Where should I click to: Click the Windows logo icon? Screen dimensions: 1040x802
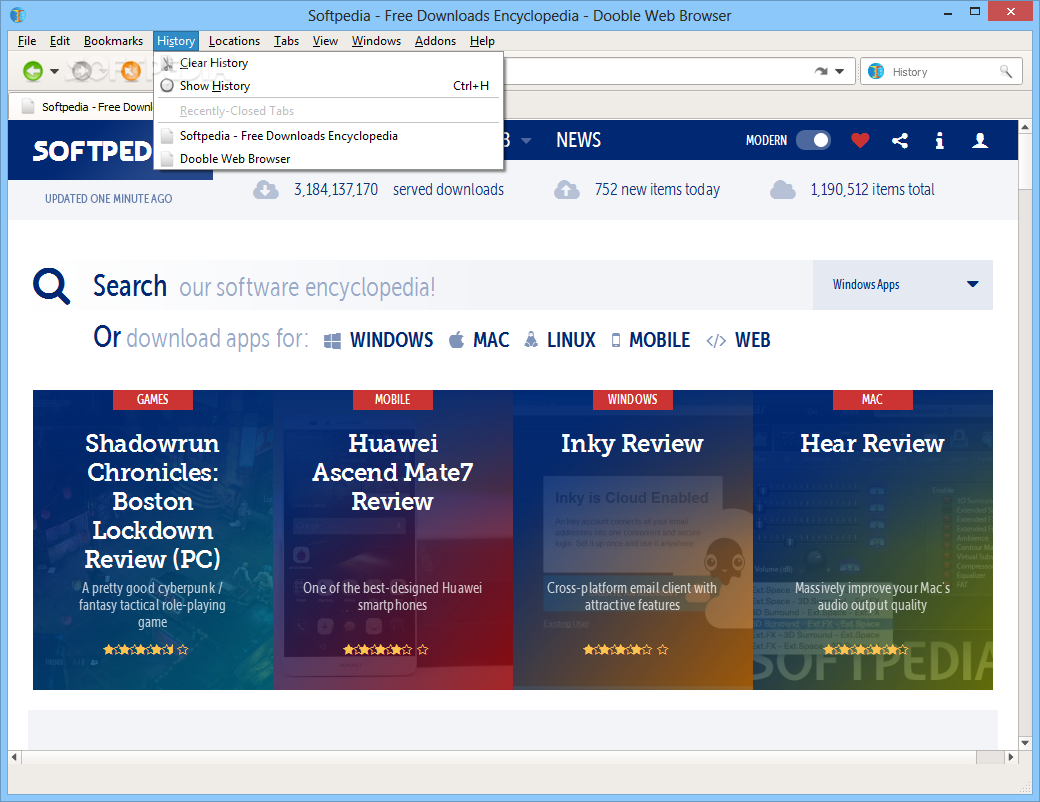point(332,341)
